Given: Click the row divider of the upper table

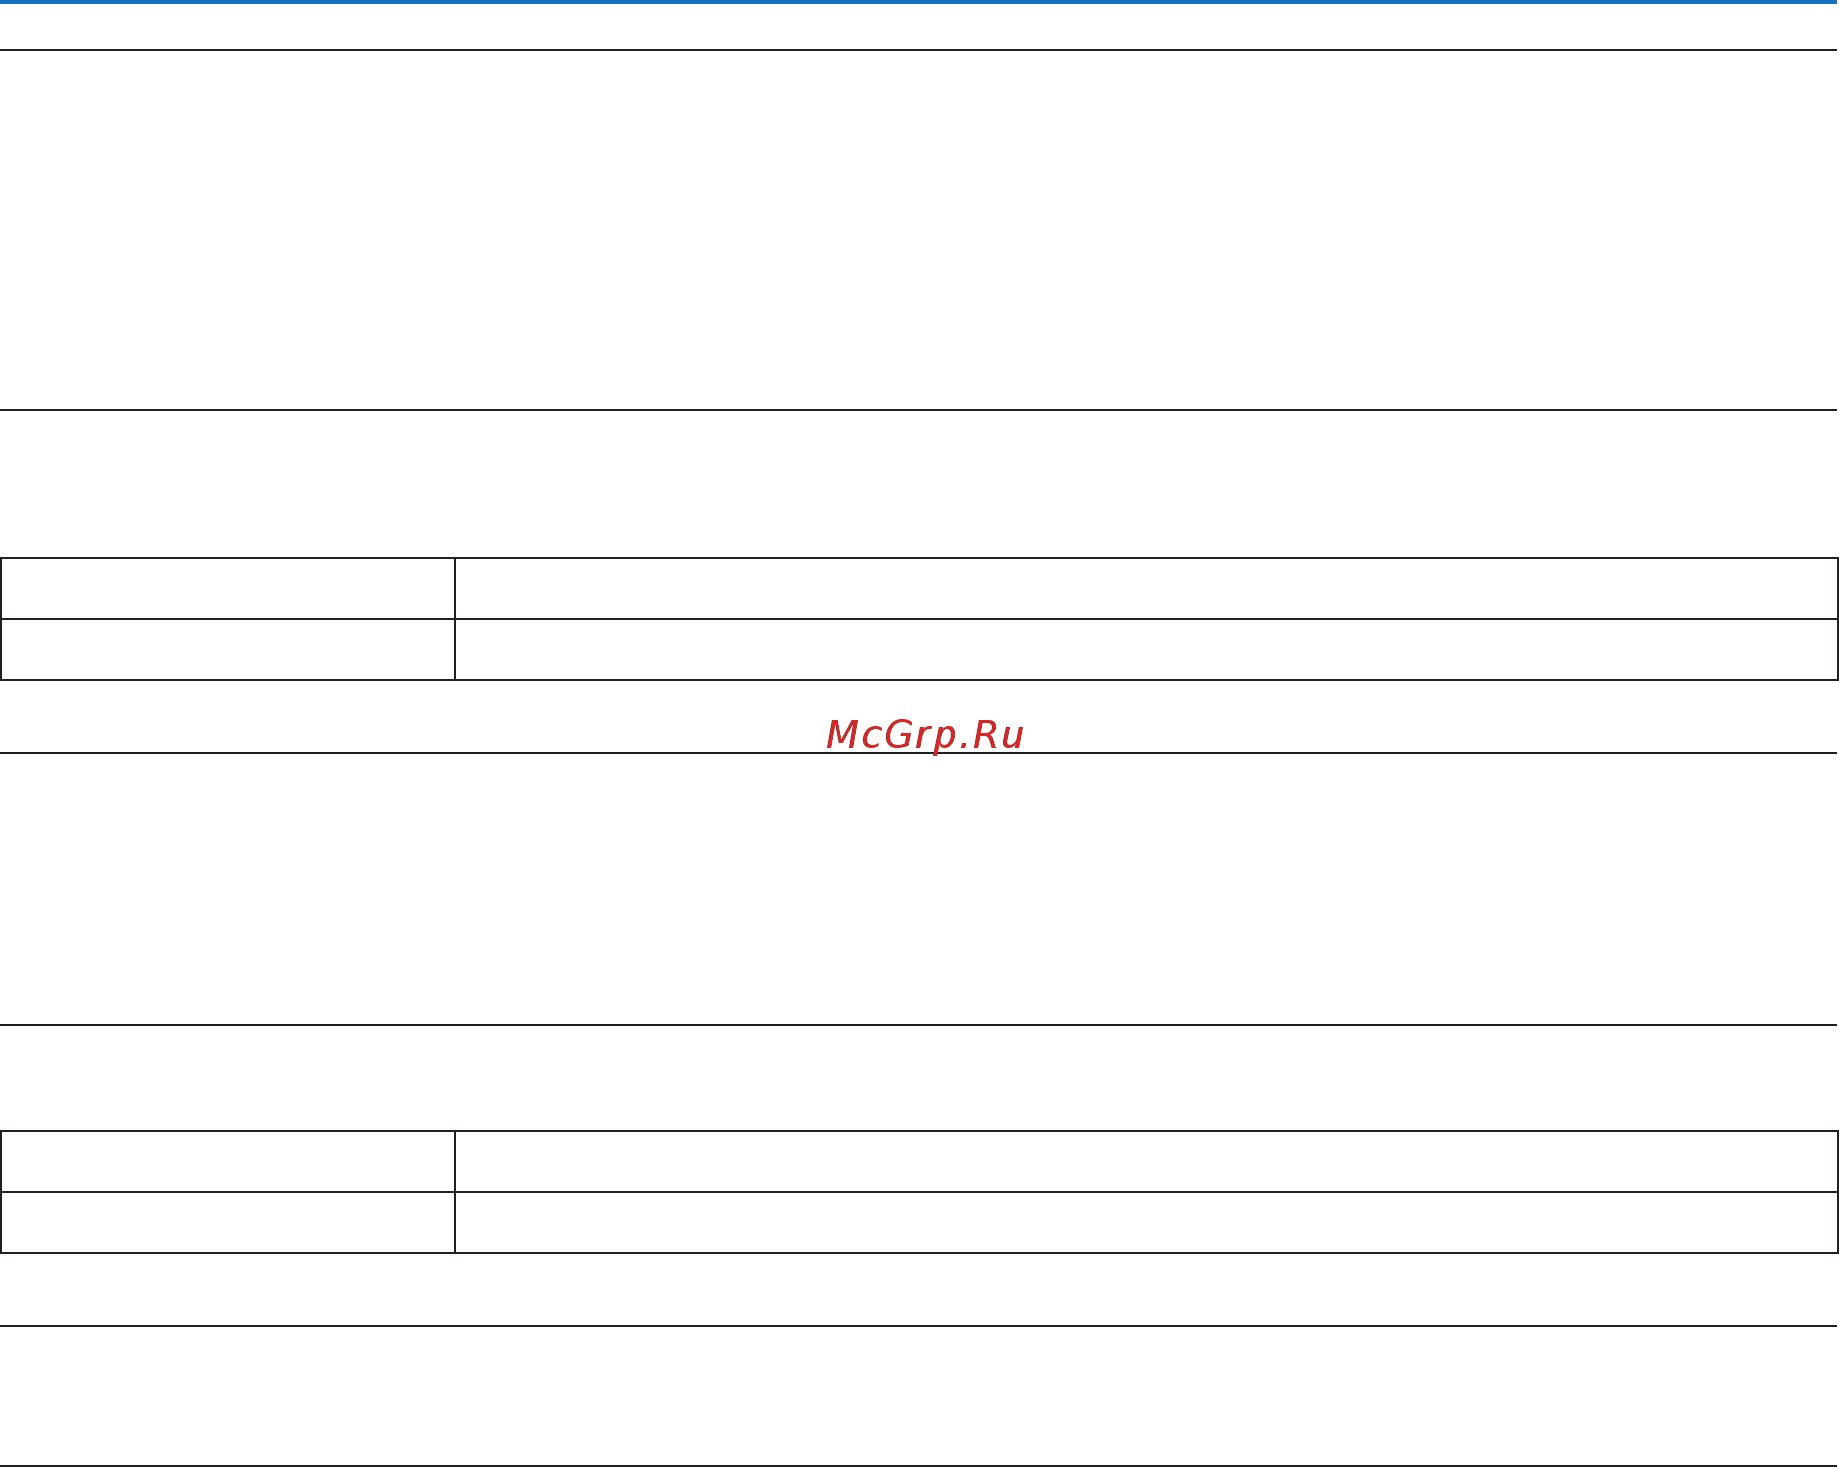Looking at the screenshot, I should coord(919,619).
